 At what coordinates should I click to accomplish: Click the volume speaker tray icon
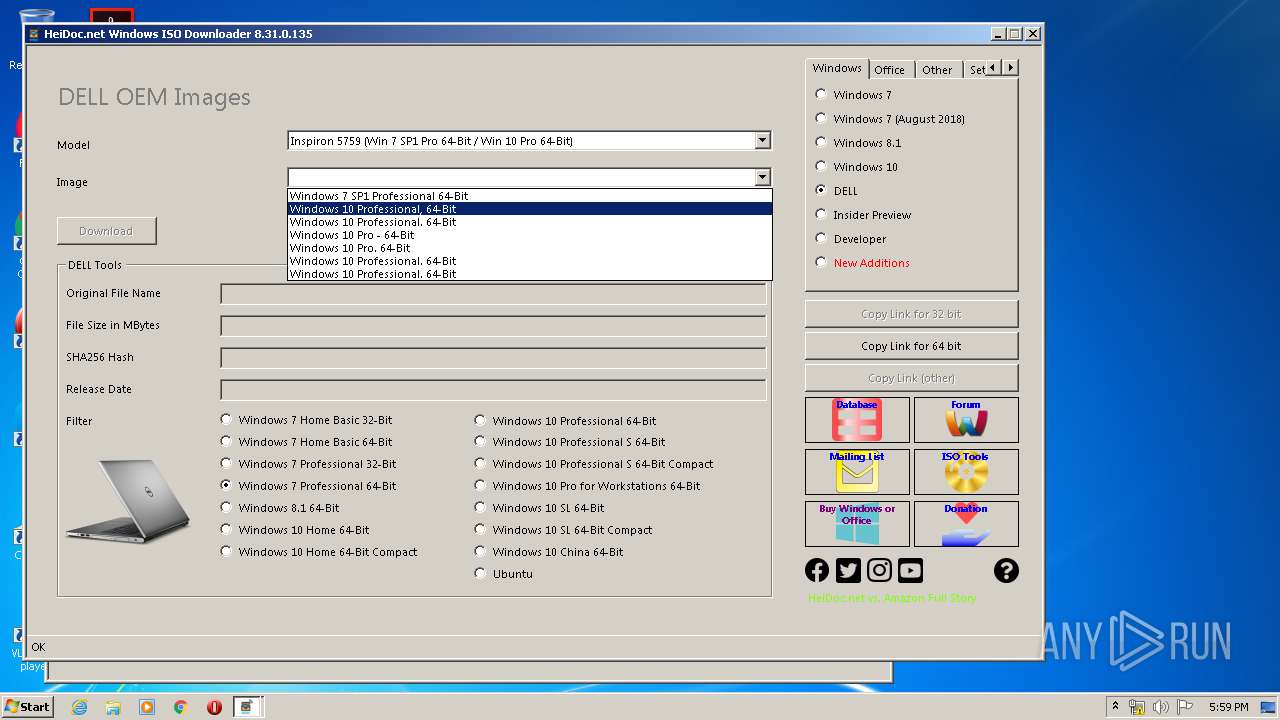pyautogui.click(x=1161, y=707)
